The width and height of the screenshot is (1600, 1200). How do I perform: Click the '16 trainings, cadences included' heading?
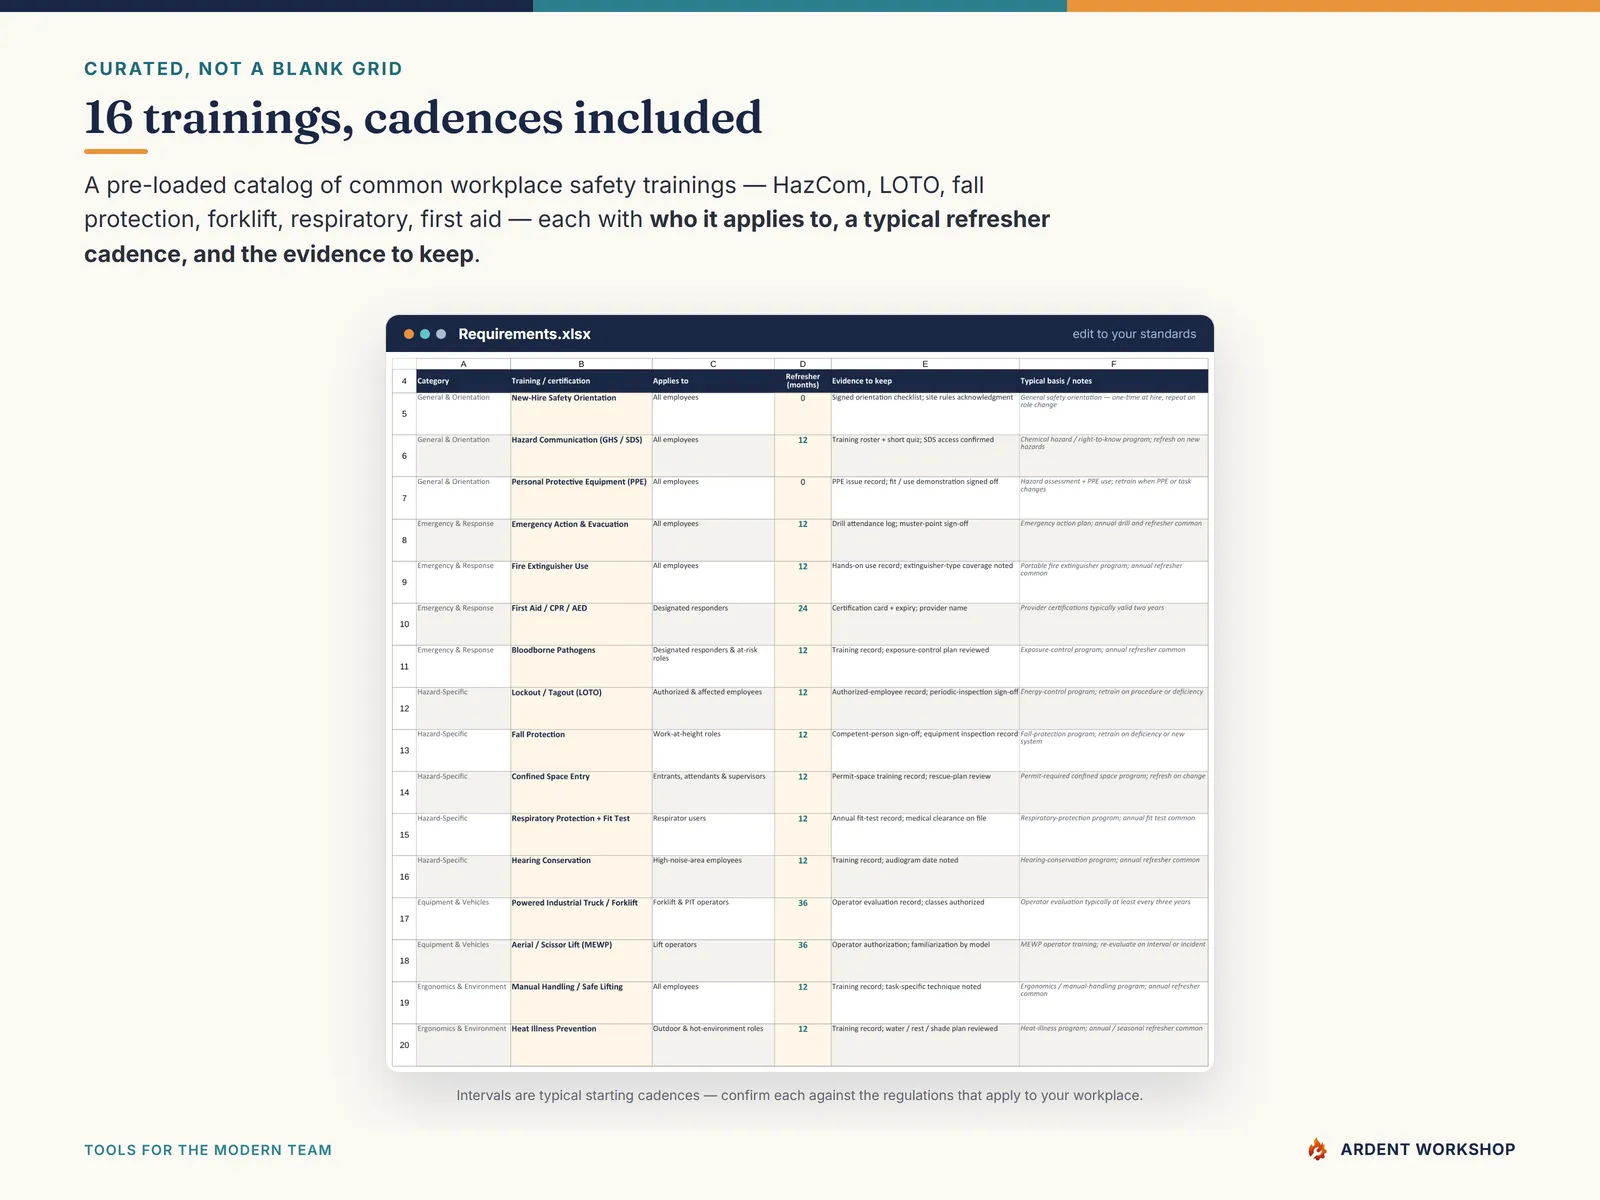423,118
